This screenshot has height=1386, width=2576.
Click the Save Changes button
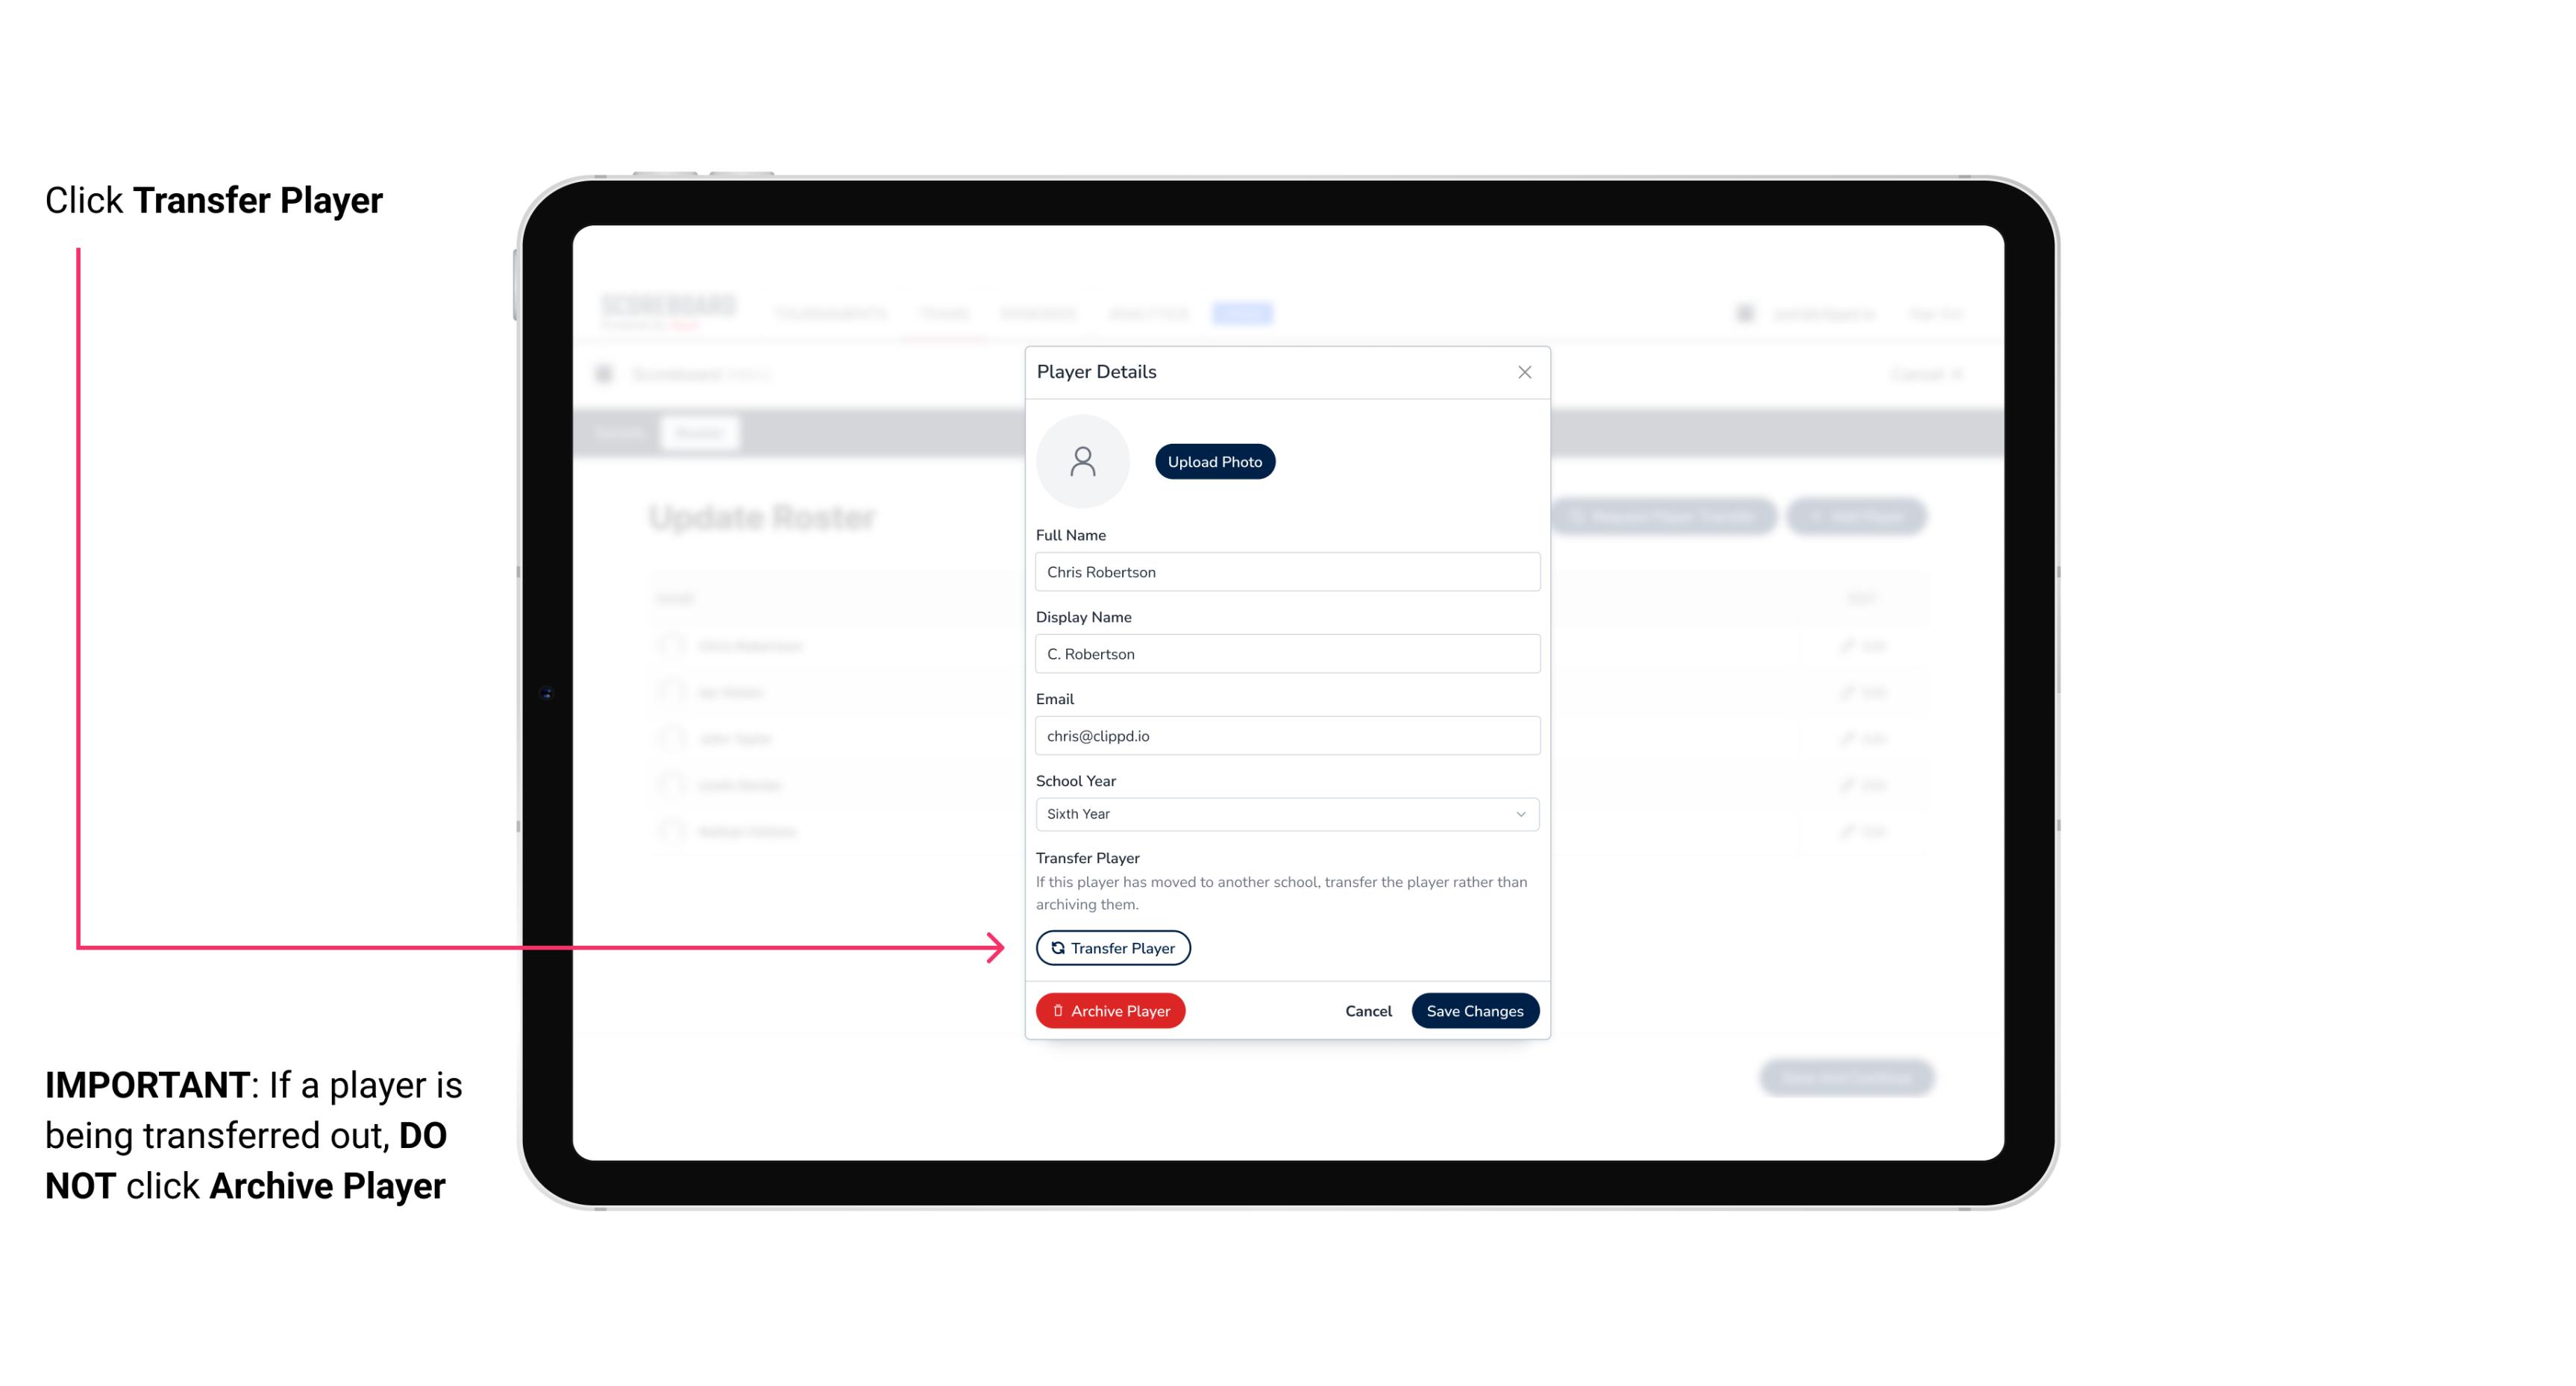[1475, 1009]
